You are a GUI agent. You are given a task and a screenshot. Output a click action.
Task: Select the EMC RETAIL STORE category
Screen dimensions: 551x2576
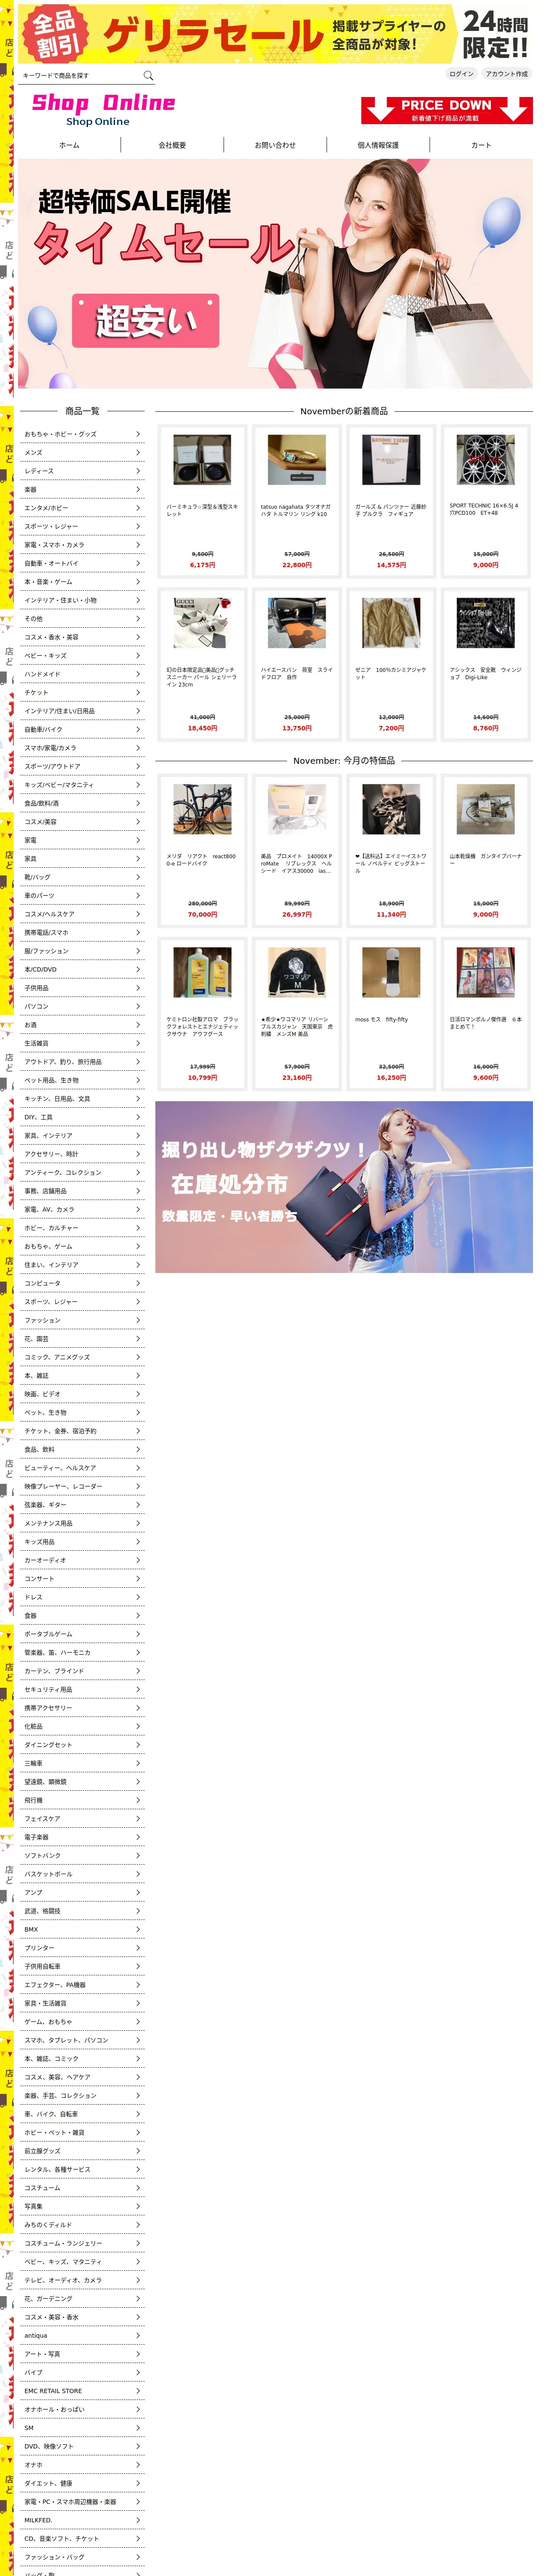(x=82, y=2391)
